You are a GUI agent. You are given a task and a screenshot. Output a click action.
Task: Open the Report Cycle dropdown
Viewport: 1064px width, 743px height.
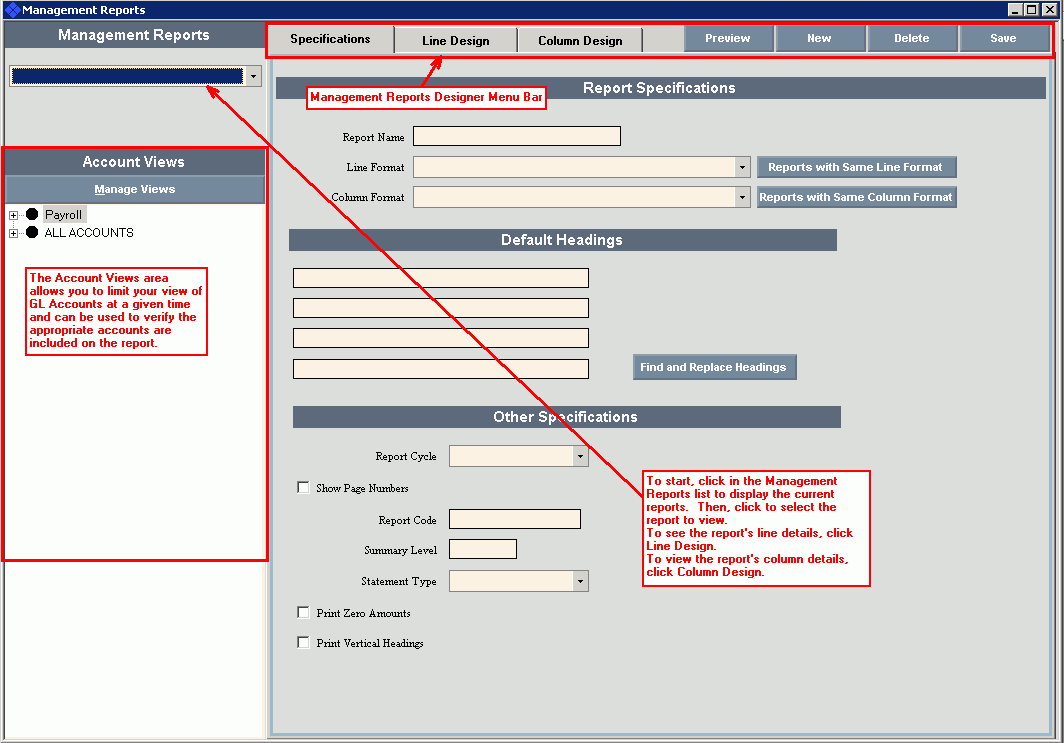click(x=580, y=456)
